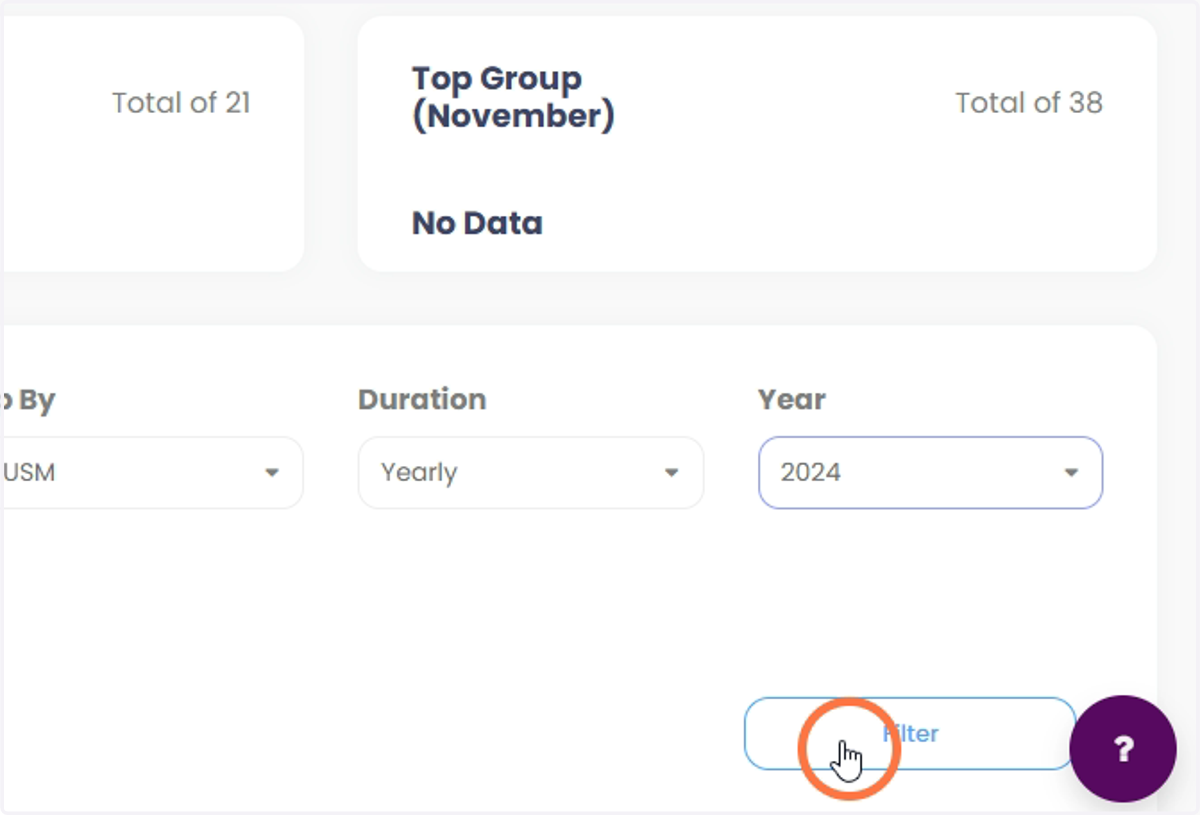Select the card showing Total of 21

click(x=152, y=143)
